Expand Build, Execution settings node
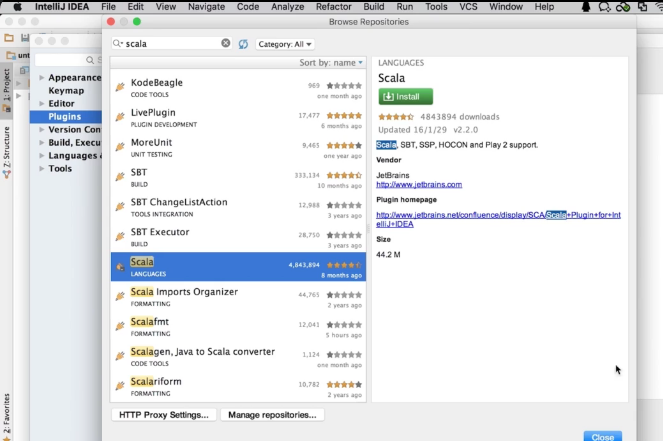The height and width of the screenshot is (441, 663). coord(41,142)
